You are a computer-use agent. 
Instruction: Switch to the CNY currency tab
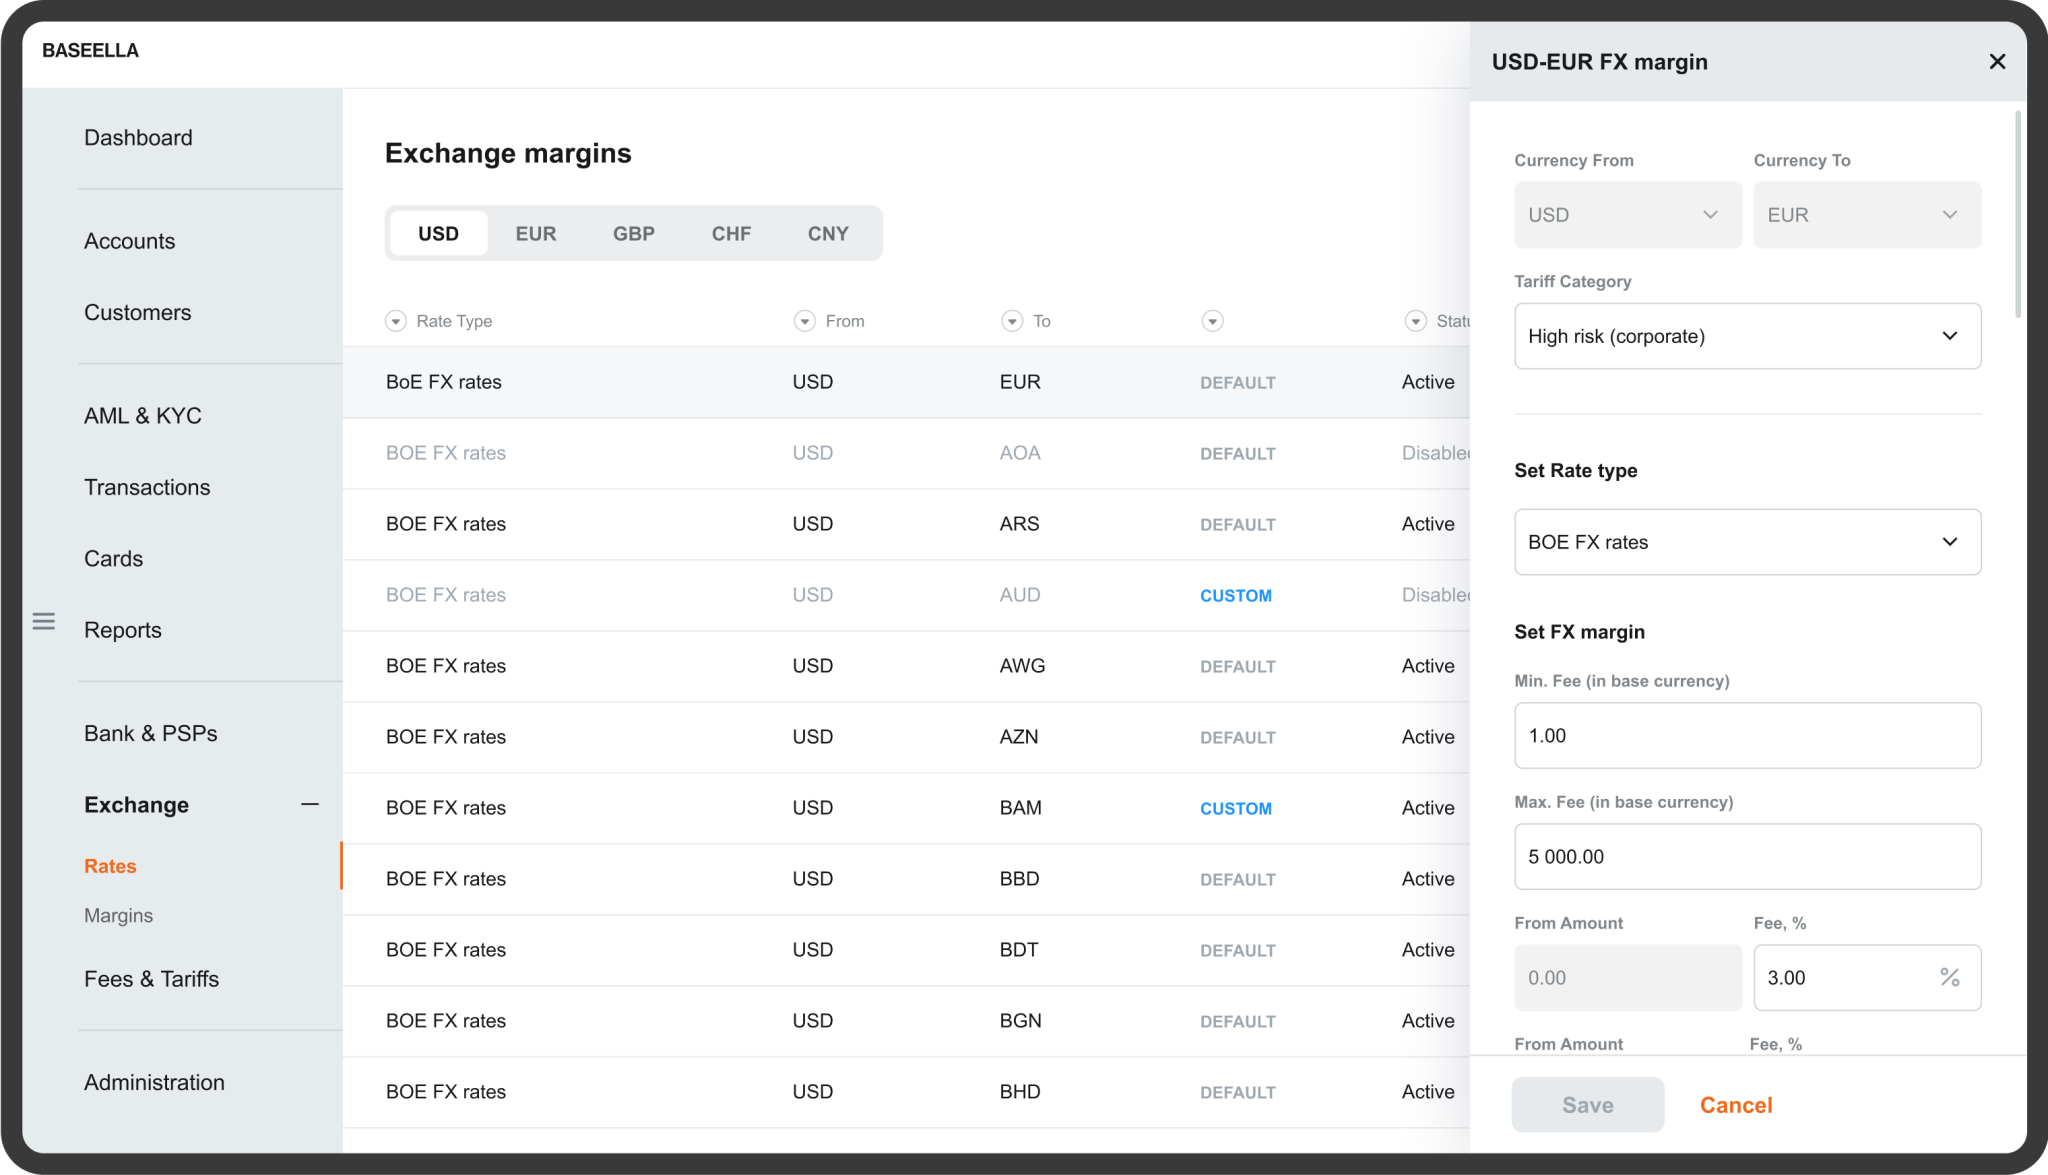click(x=828, y=232)
